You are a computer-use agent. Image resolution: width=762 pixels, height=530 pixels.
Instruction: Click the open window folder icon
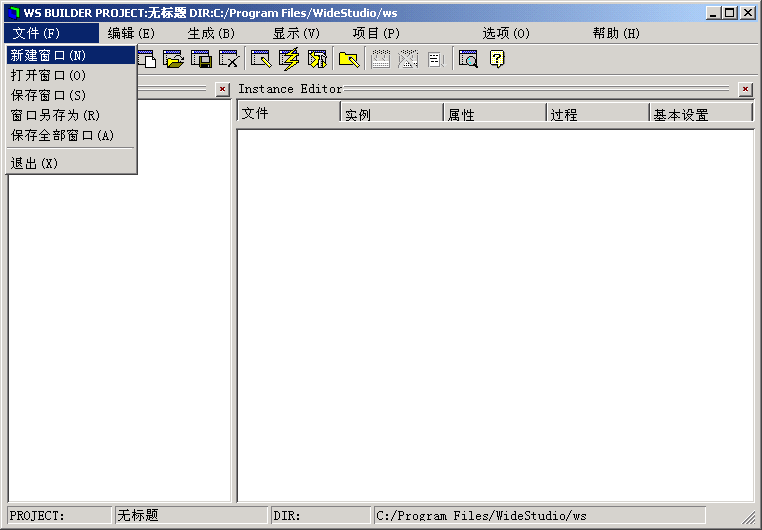click(x=173, y=59)
